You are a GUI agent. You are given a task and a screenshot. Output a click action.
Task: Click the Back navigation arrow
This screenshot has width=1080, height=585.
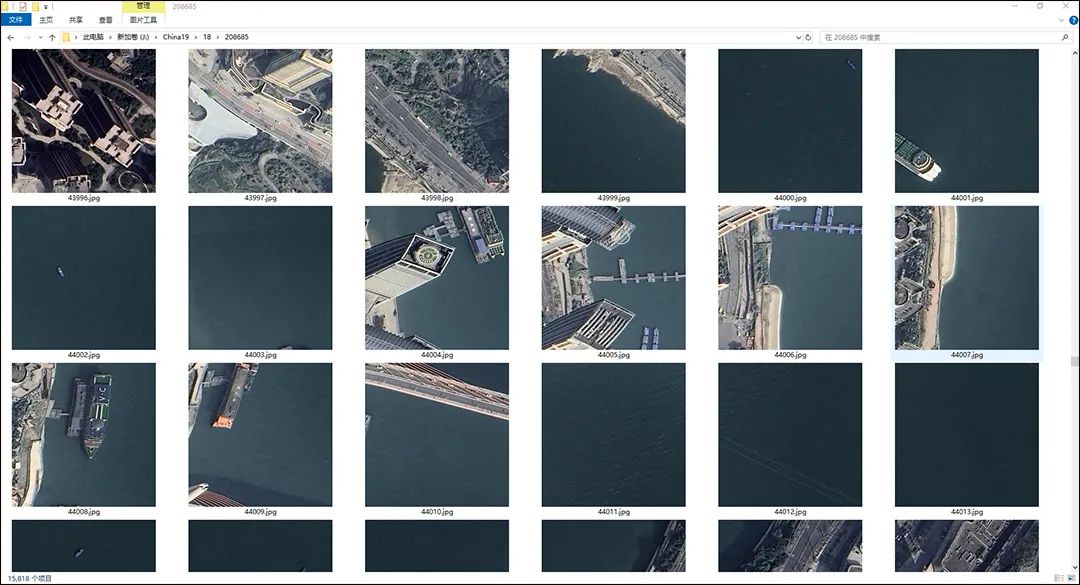10,37
